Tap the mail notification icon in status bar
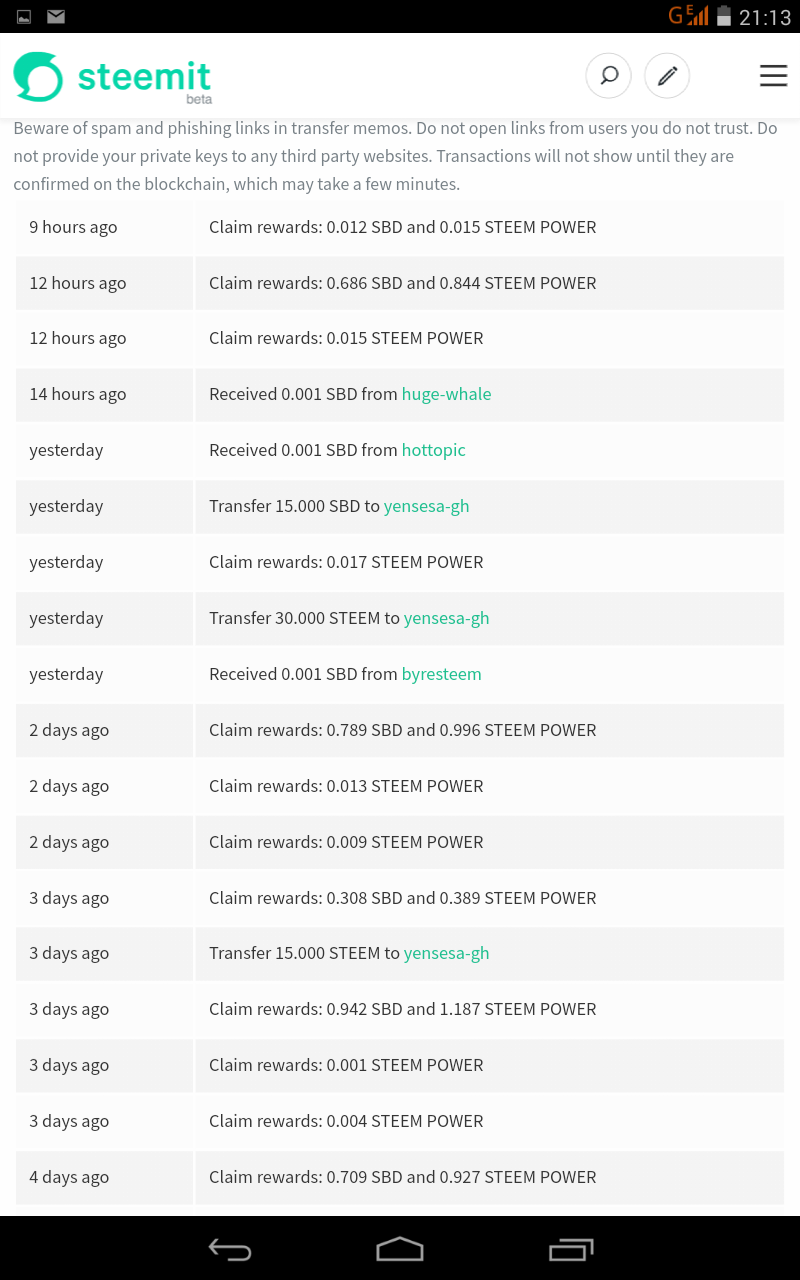This screenshot has height=1280, width=800. point(56,16)
